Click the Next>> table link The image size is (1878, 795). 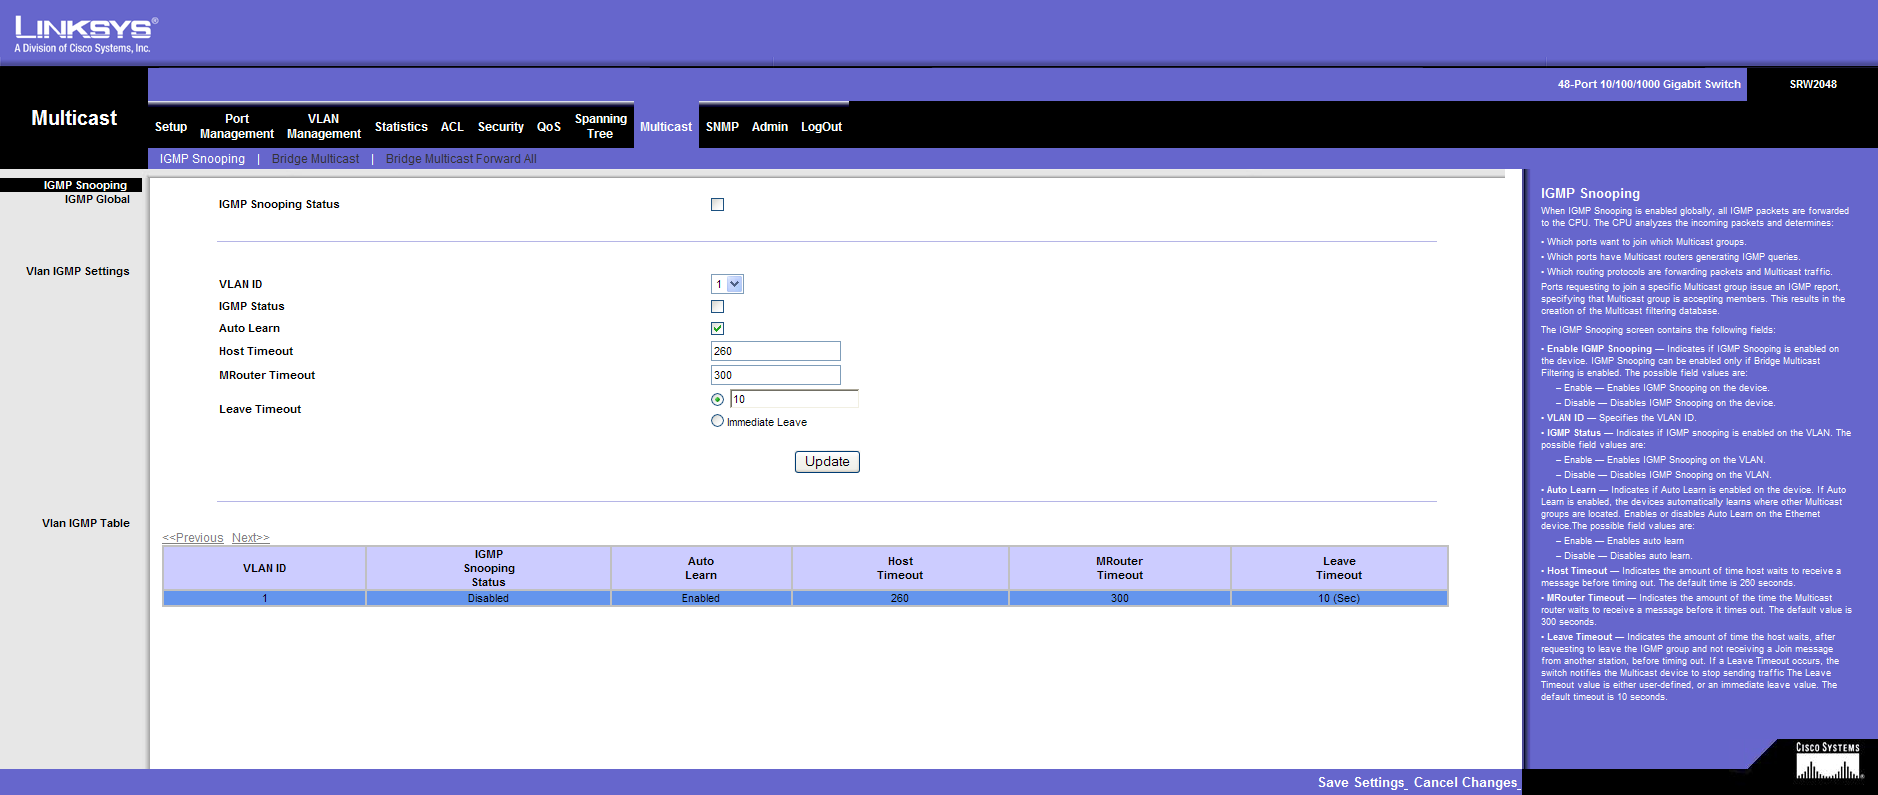pos(250,538)
